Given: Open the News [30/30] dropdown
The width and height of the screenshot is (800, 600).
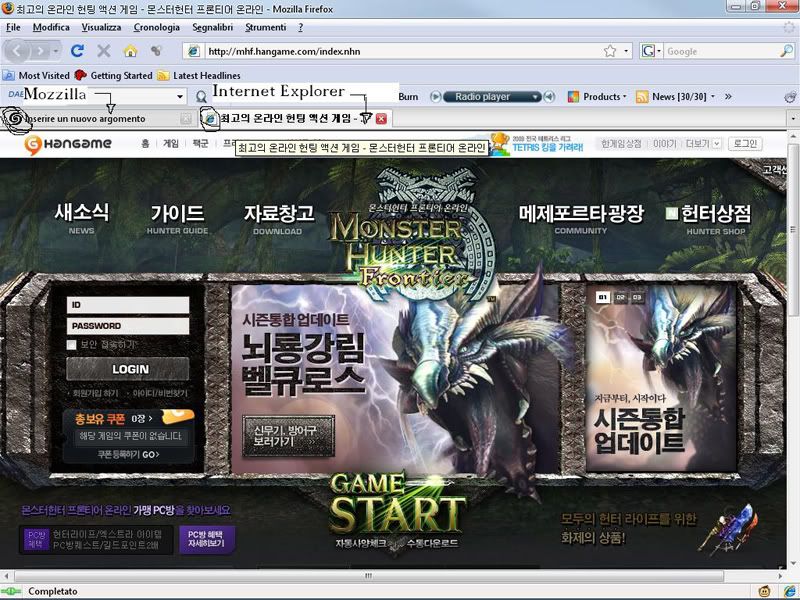Looking at the screenshot, I should coord(713,96).
